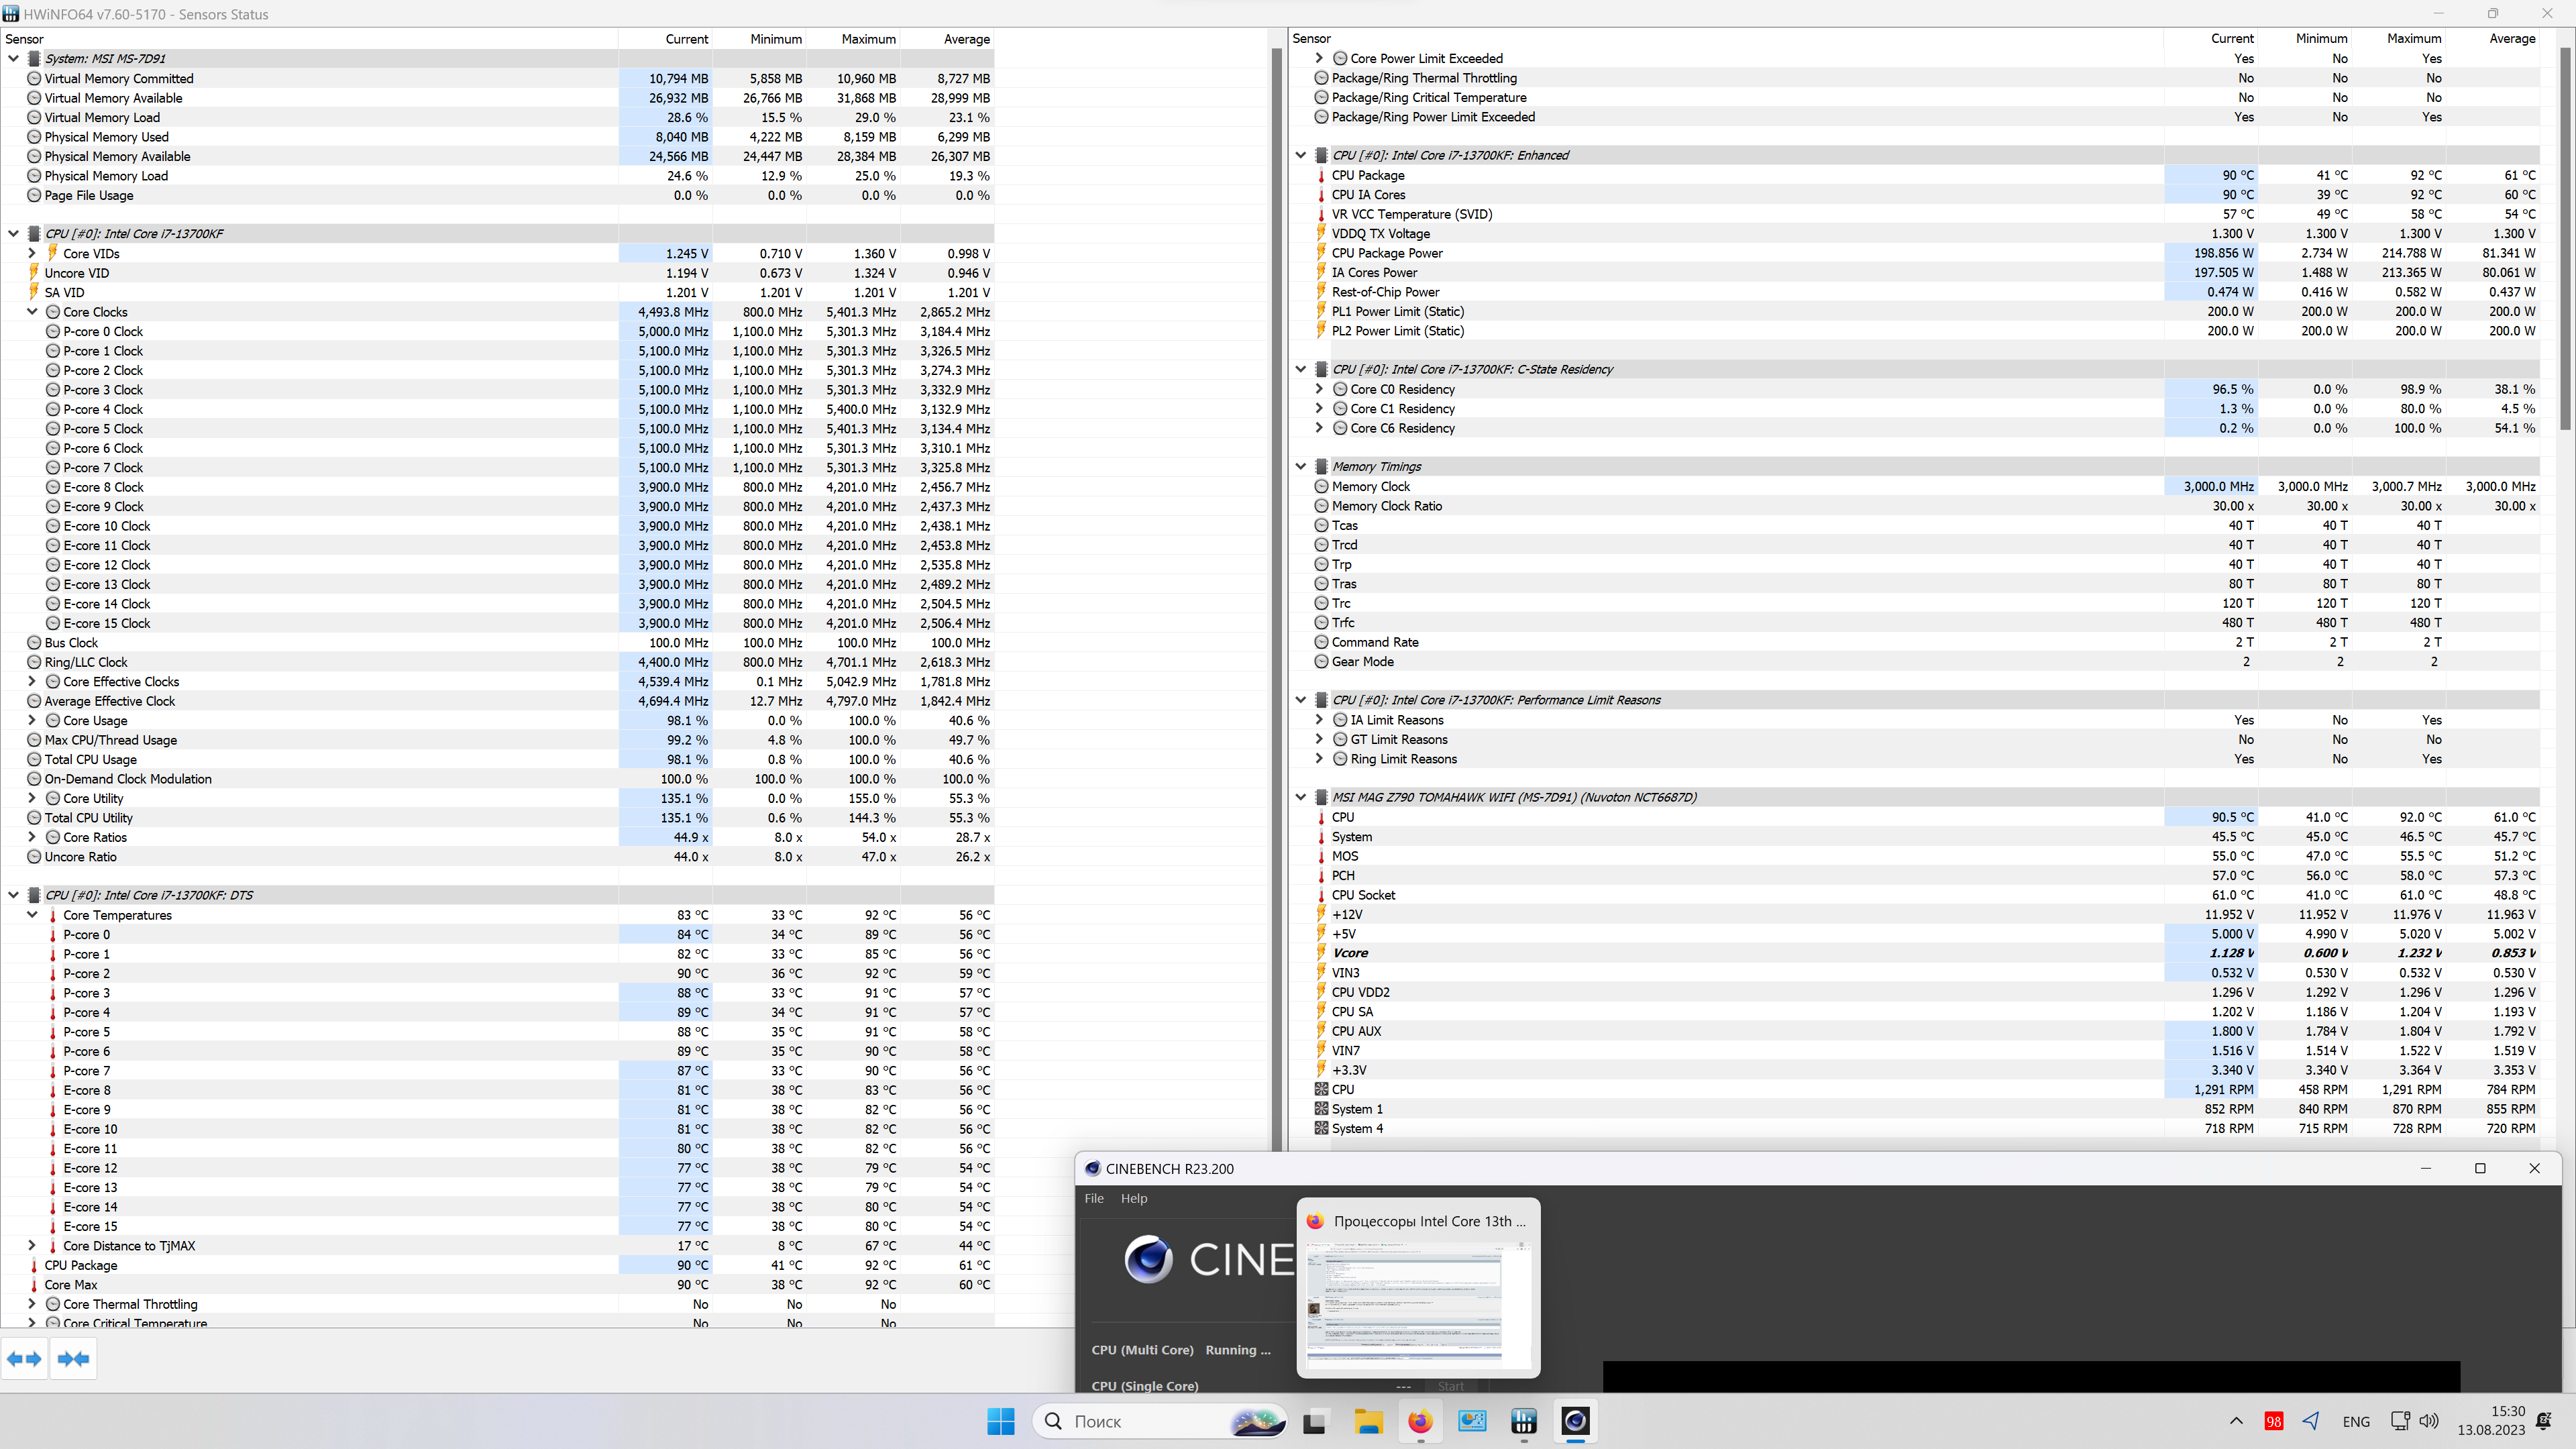Image resolution: width=2576 pixels, height=1449 pixels.
Task: Click the Cinebench taskbar icon
Action: (1575, 1421)
